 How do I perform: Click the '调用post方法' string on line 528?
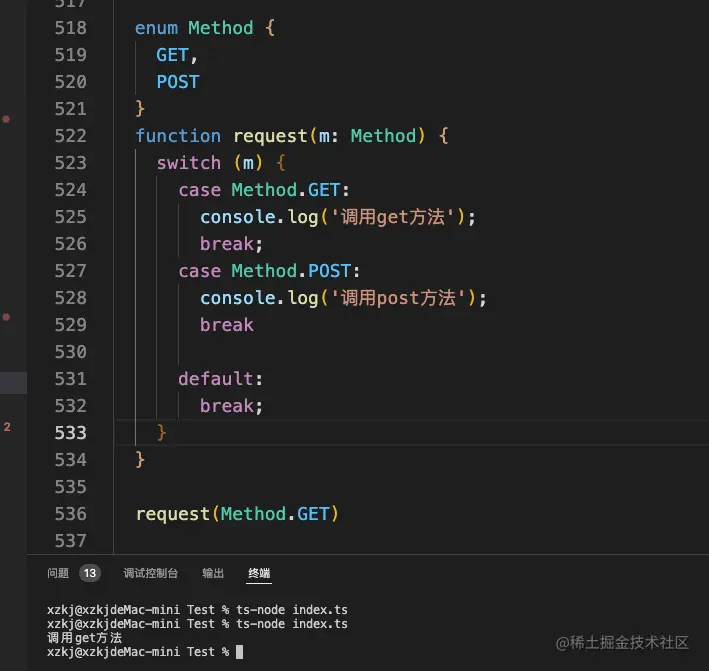tap(398, 298)
